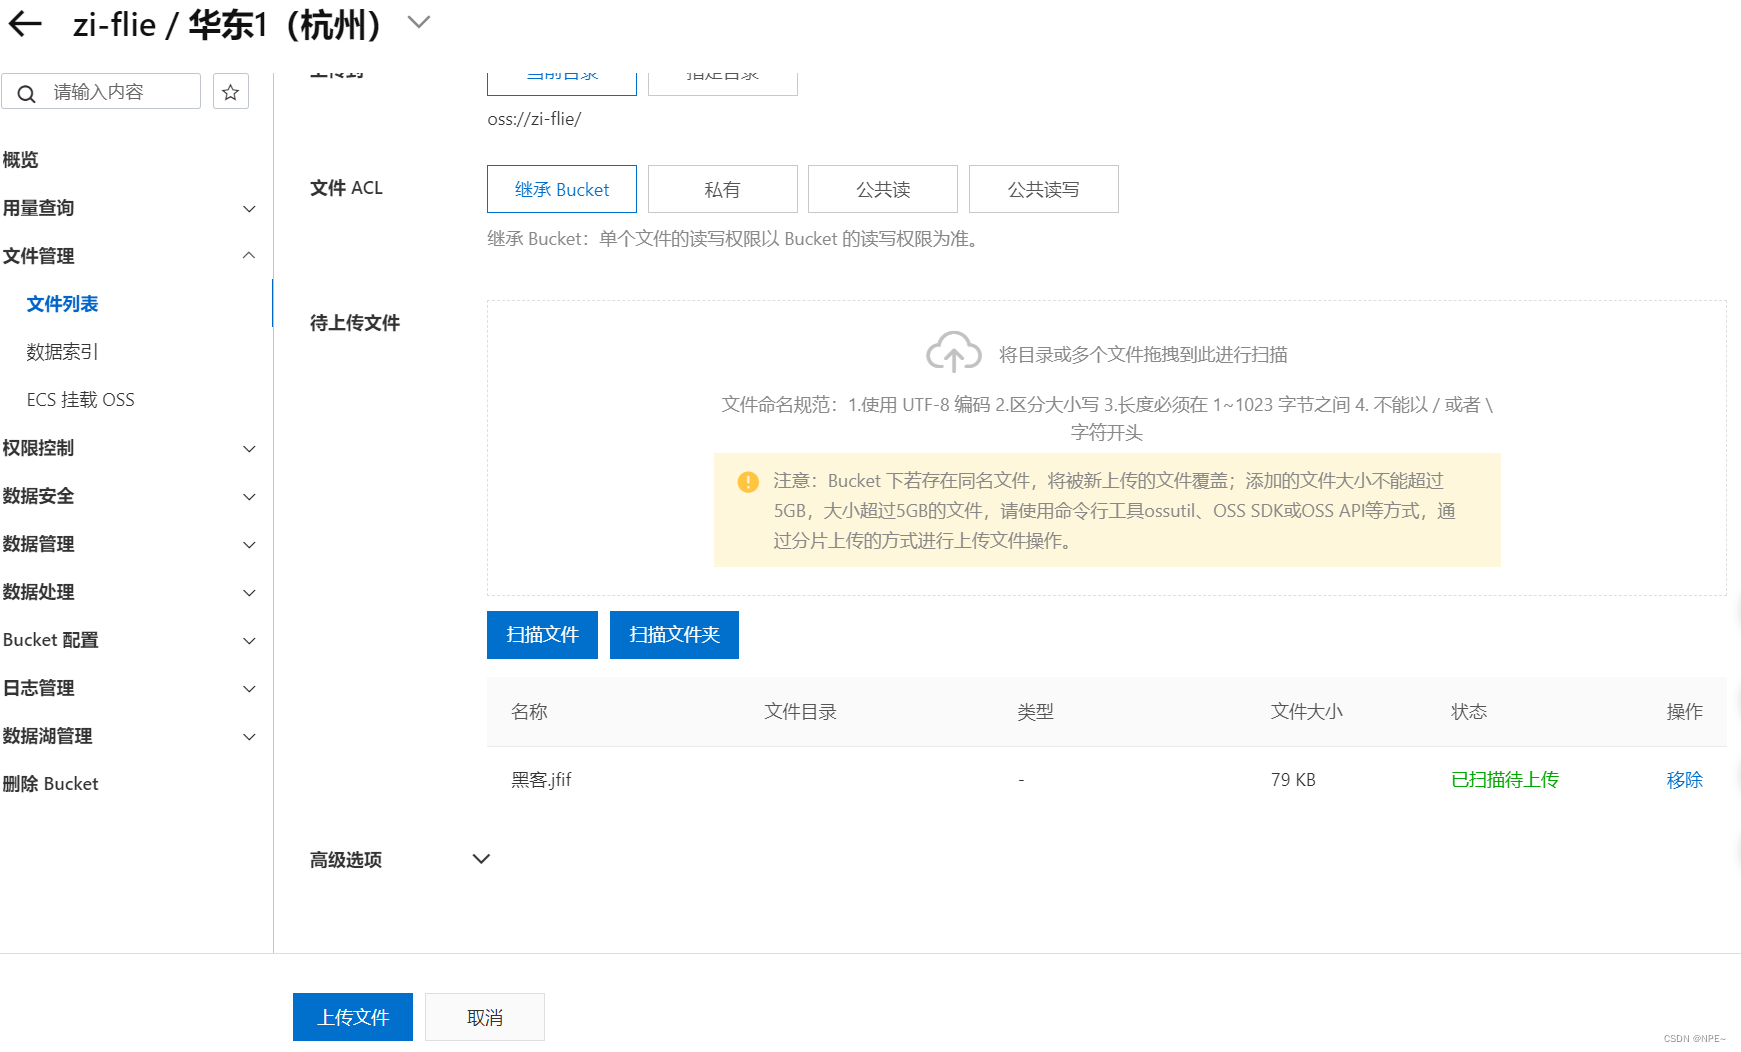The width and height of the screenshot is (1741, 1052).
Task: Click the yellow warning icon in the notice
Action: tap(748, 482)
